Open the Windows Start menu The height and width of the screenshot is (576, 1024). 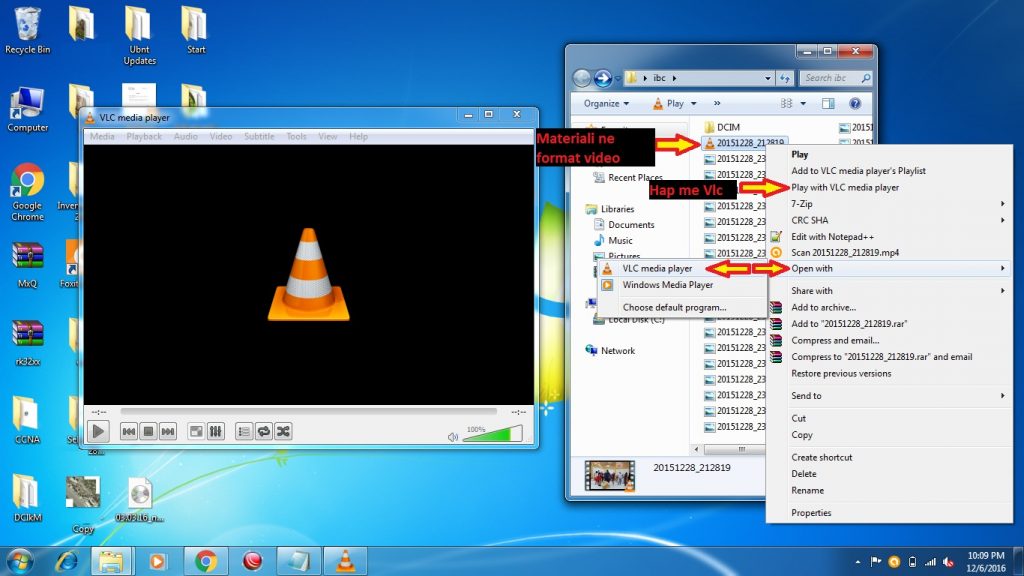pyautogui.click(x=19, y=561)
